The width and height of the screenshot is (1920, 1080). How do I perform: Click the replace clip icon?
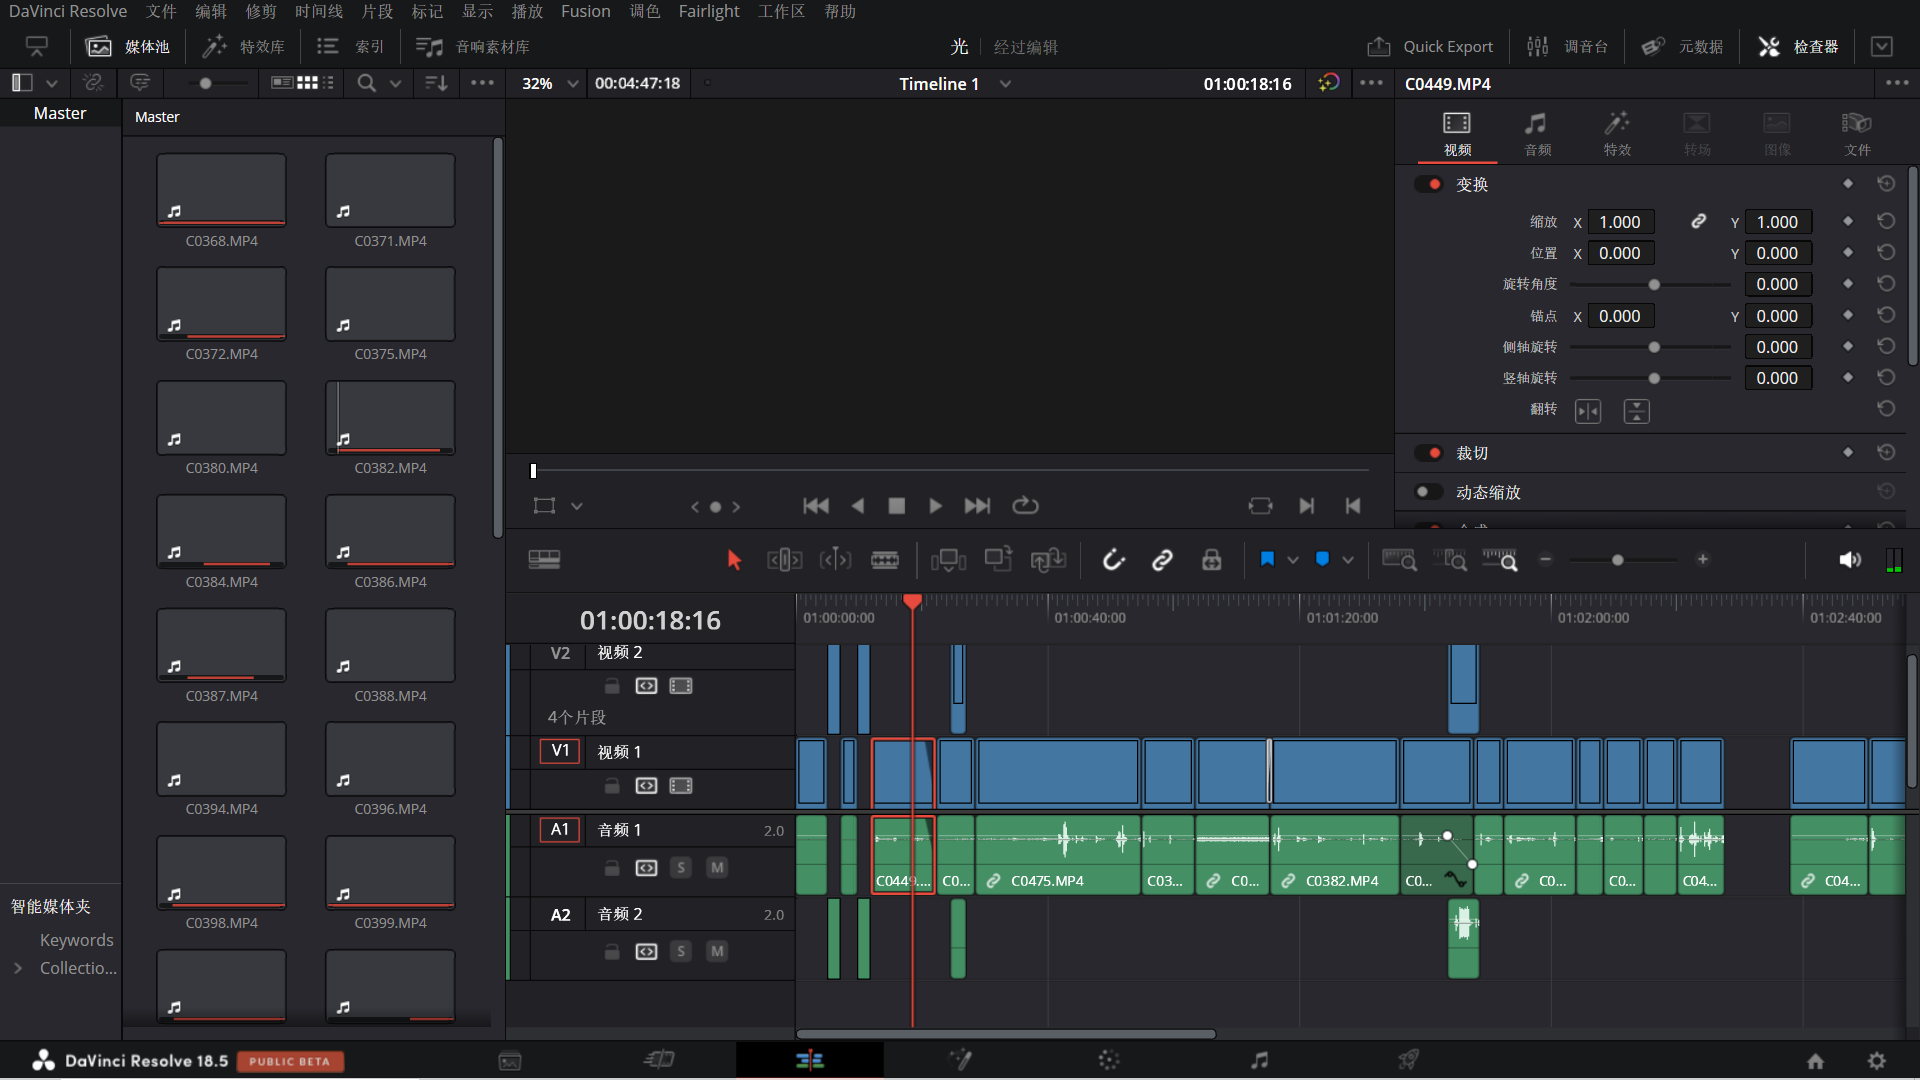pos(1049,560)
